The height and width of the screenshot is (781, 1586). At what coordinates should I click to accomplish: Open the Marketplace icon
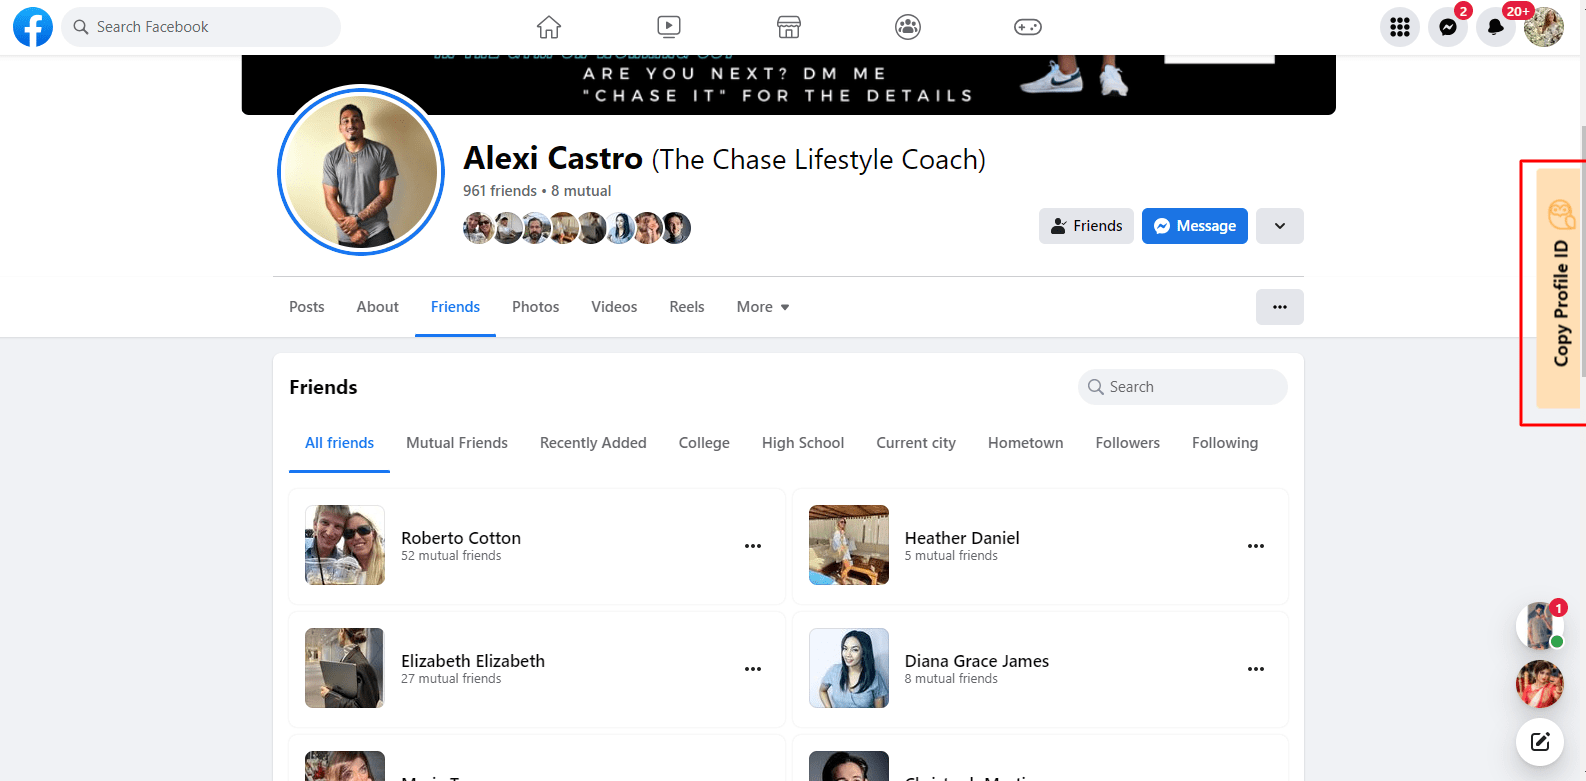[x=789, y=27]
